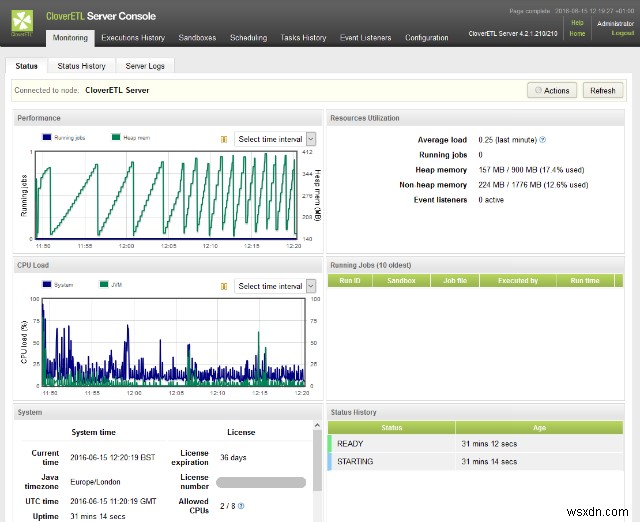Click the pause icon in CPU Load panel
The height and width of the screenshot is (522, 640).
pyautogui.click(x=224, y=286)
